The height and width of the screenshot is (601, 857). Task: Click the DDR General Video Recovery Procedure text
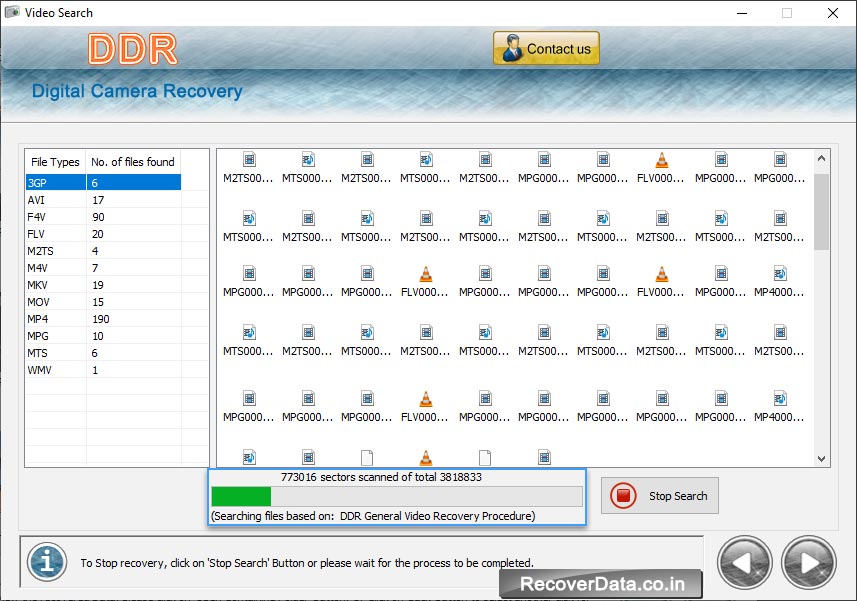[x=437, y=516]
